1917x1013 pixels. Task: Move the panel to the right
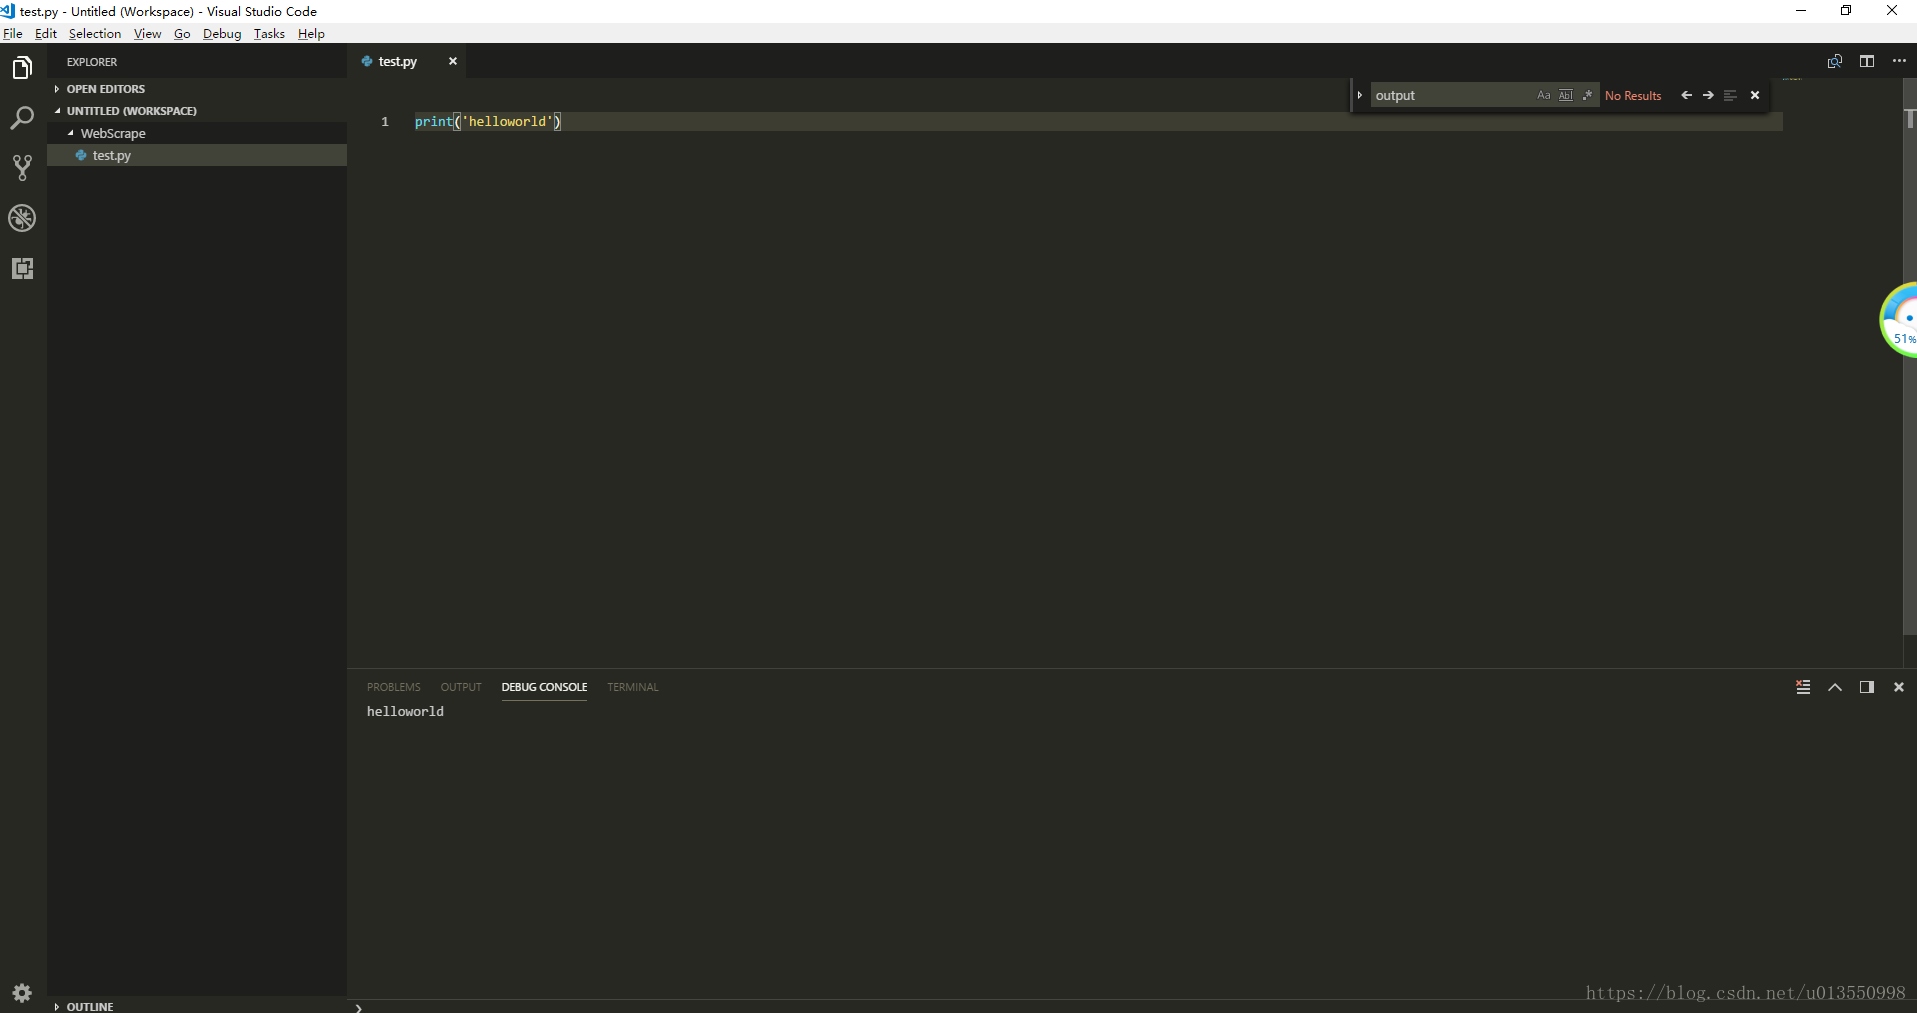tap(1867, 687)
